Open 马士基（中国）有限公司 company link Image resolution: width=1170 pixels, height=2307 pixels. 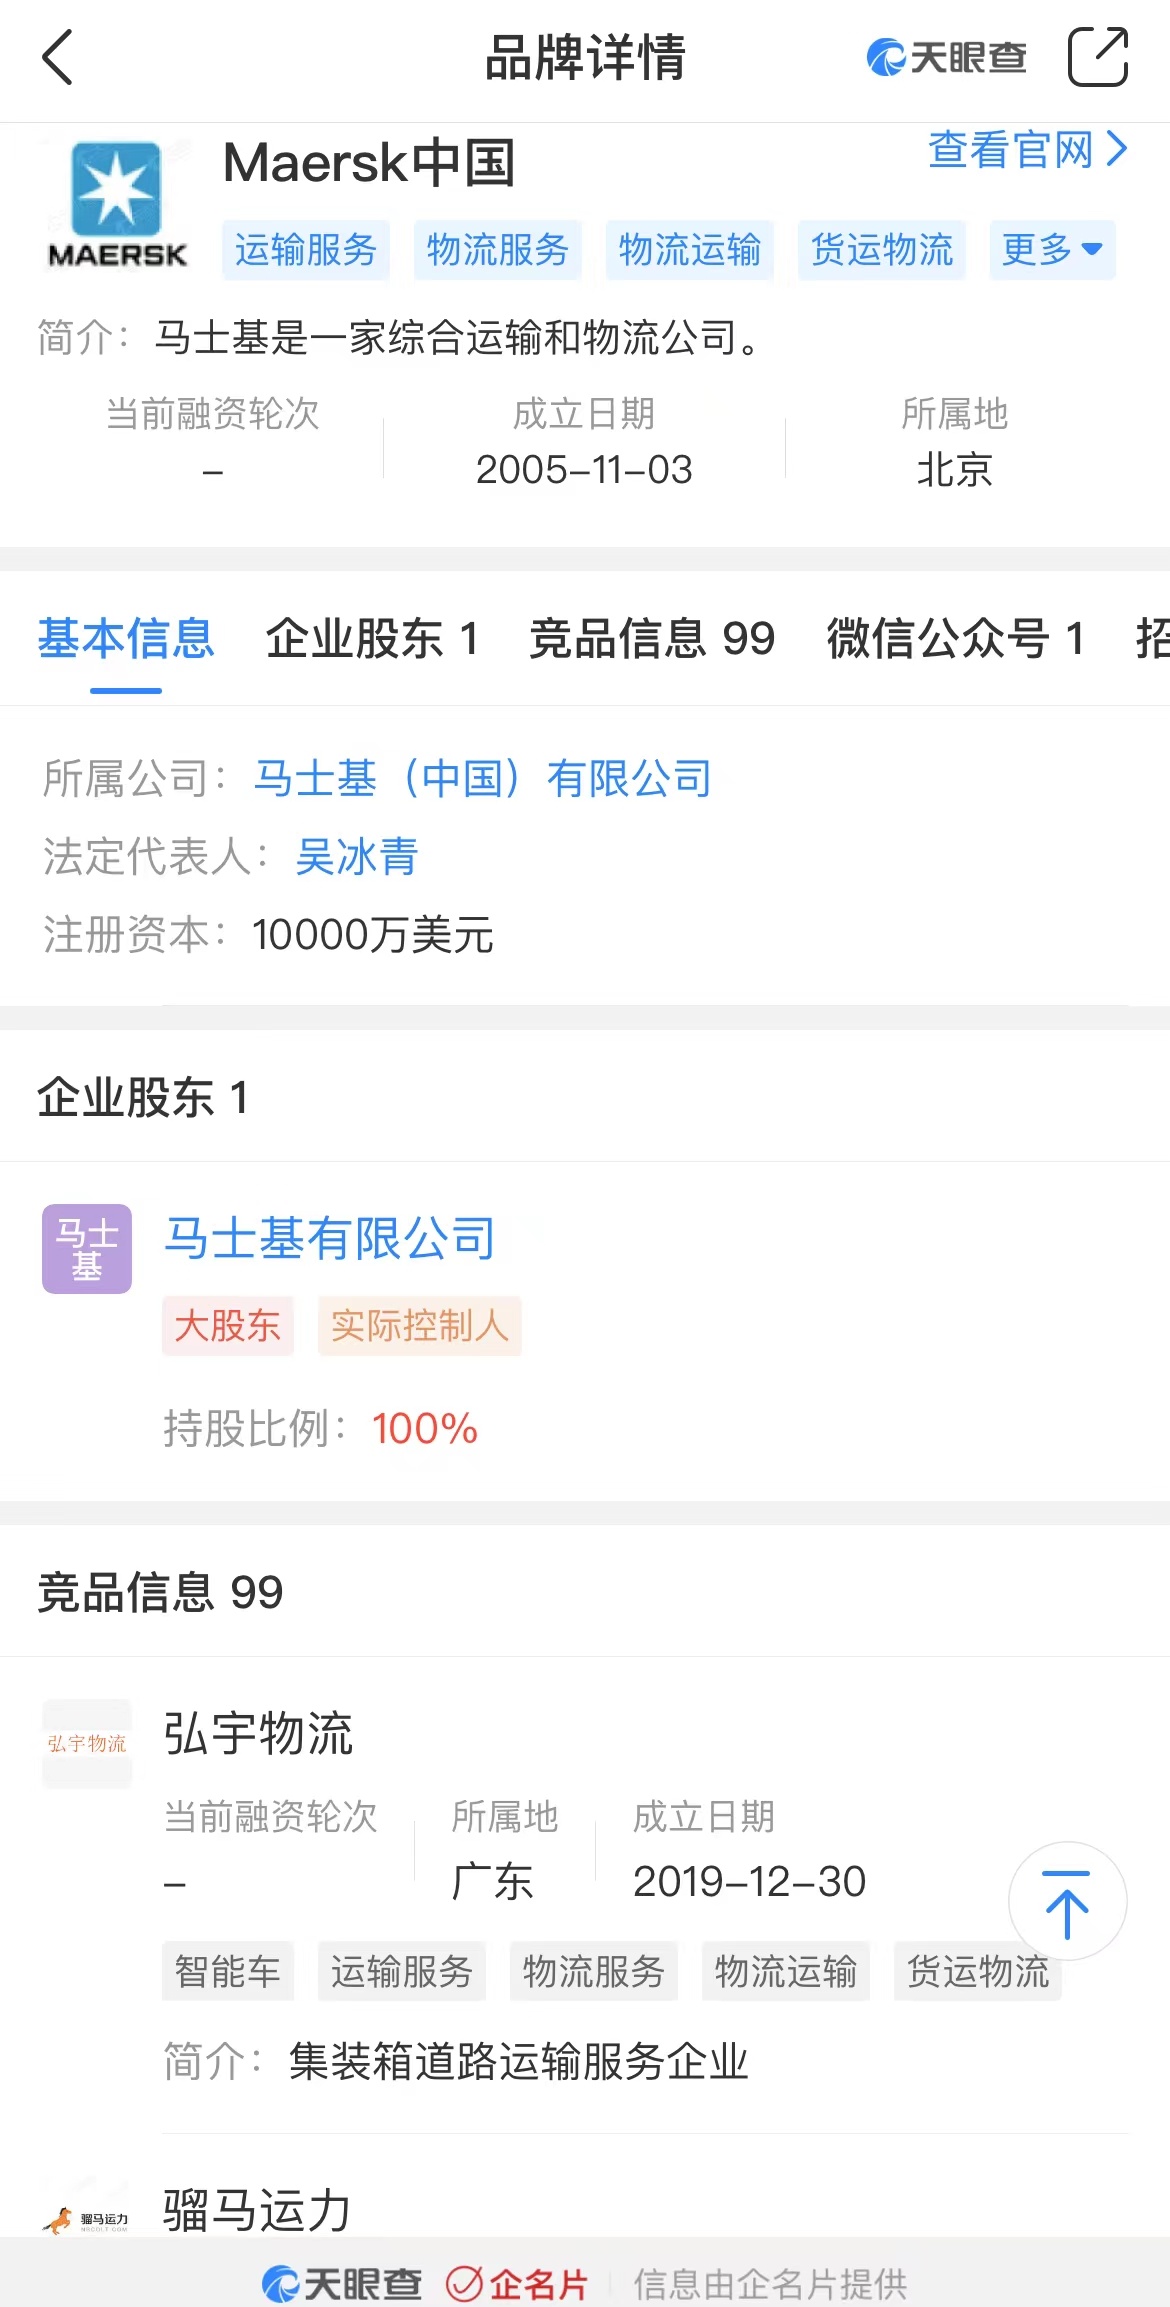pos(482,778)
